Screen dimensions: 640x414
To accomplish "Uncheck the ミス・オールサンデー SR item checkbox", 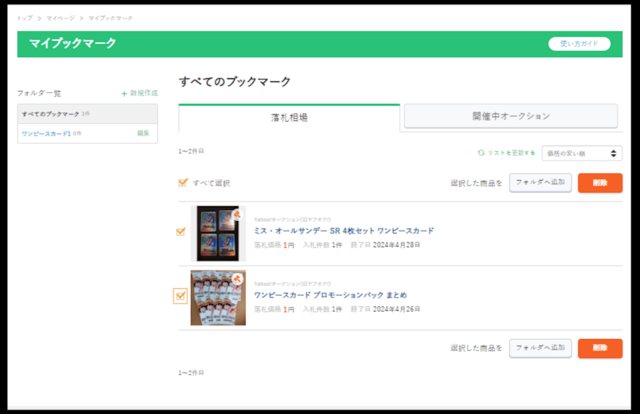I will pyautogui.click(x=181, y=232).
